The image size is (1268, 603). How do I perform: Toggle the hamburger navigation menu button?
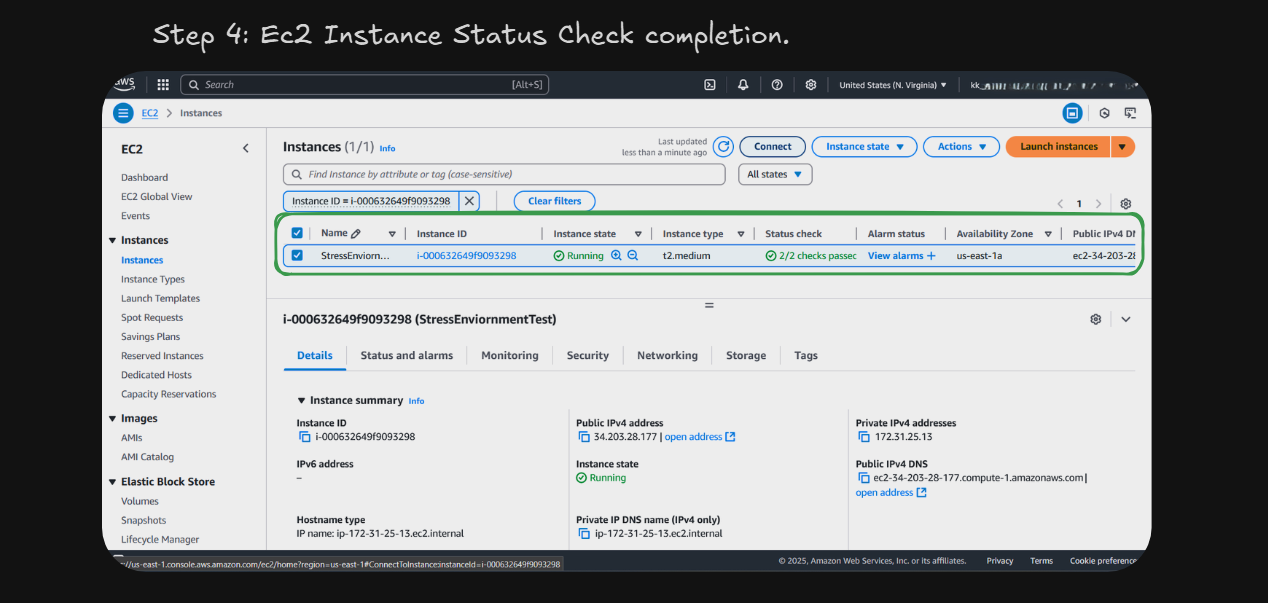pos(123,113)
